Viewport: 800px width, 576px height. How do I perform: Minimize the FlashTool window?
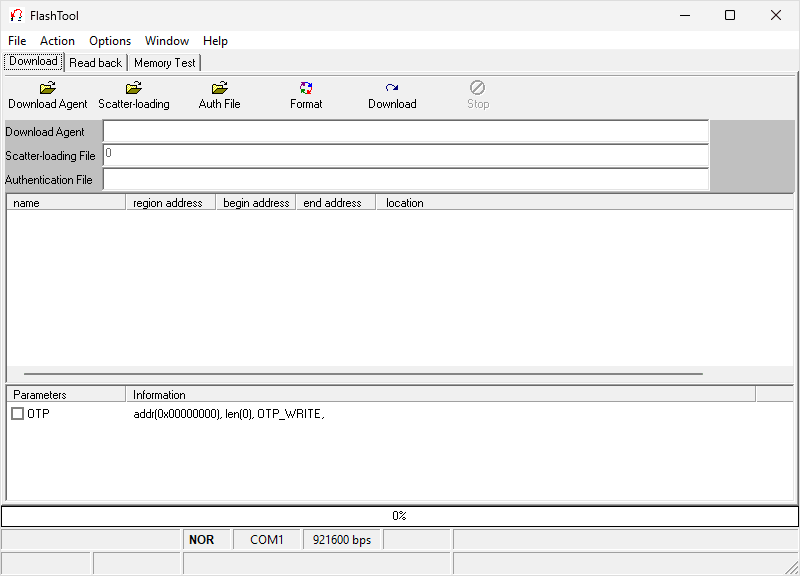coord(685,15)
